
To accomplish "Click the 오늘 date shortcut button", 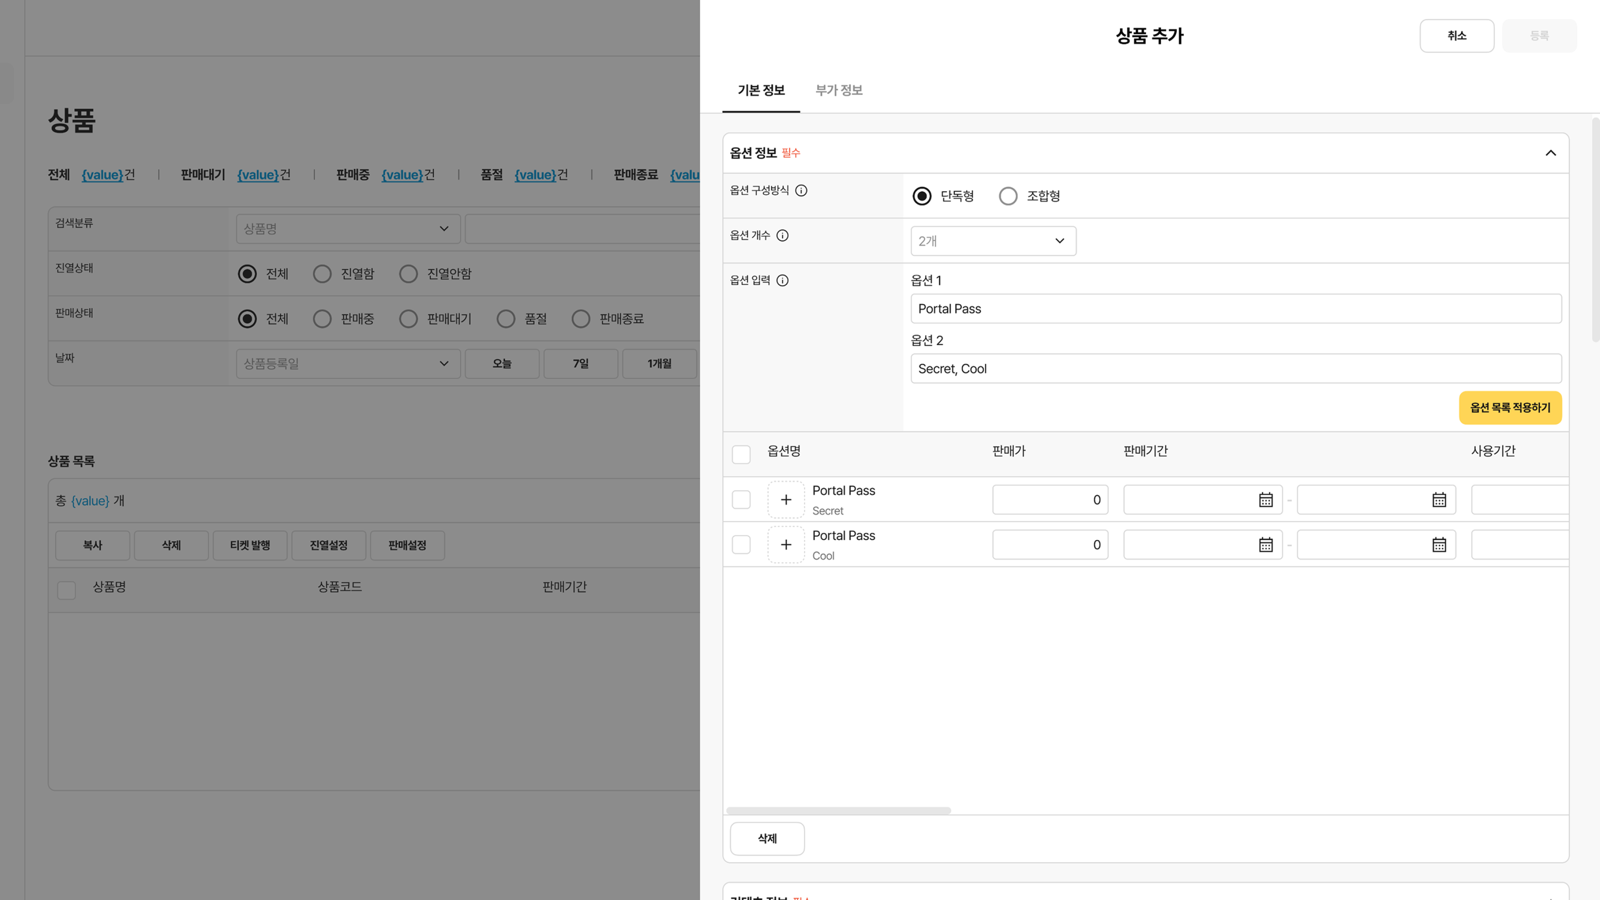I will click(502, 364).
